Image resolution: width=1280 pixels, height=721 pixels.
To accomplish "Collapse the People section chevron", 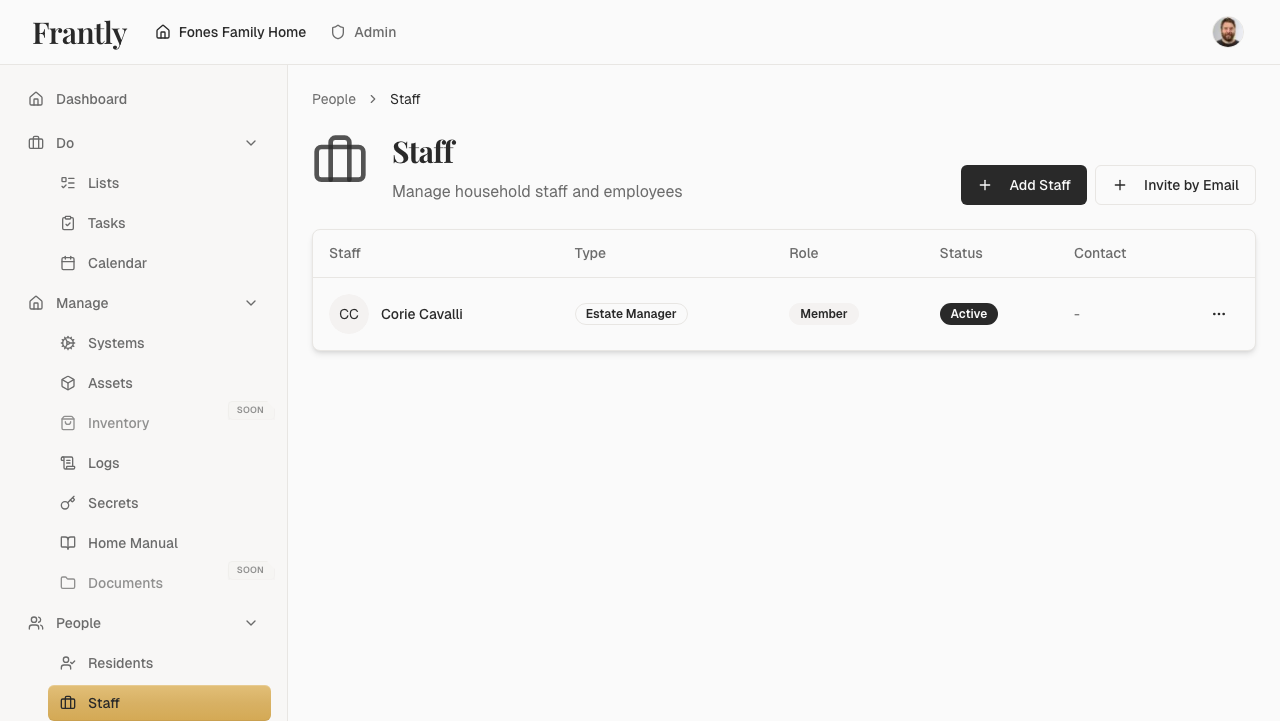I will point(251,622).
